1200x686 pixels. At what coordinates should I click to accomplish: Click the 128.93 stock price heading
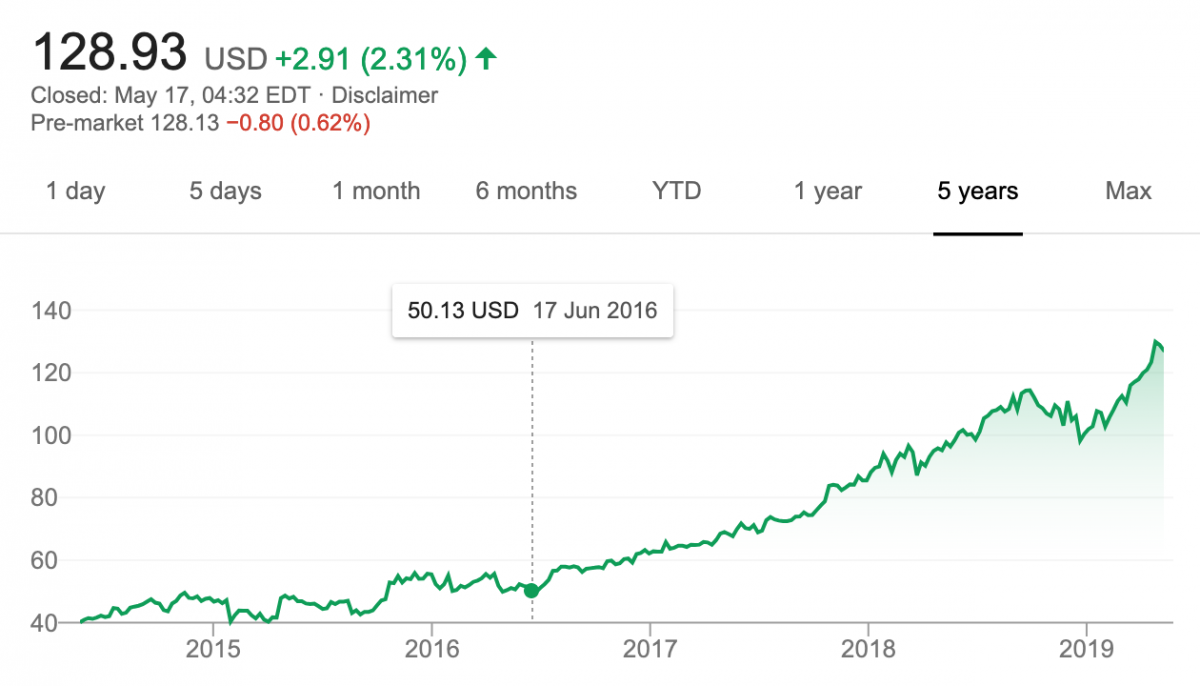110,53
